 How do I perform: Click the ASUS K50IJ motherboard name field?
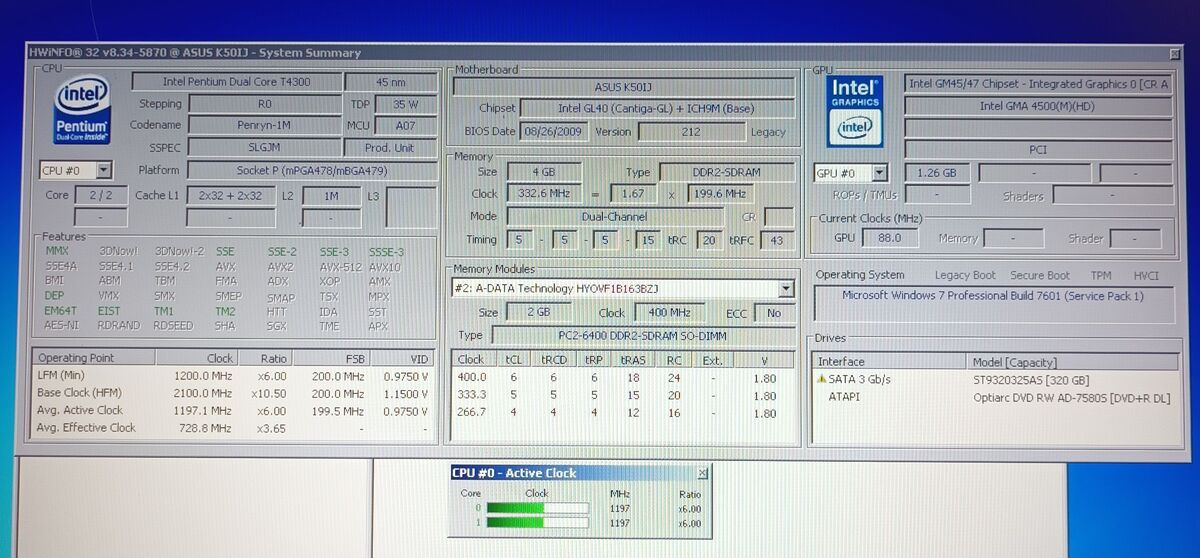click(623, 86)
